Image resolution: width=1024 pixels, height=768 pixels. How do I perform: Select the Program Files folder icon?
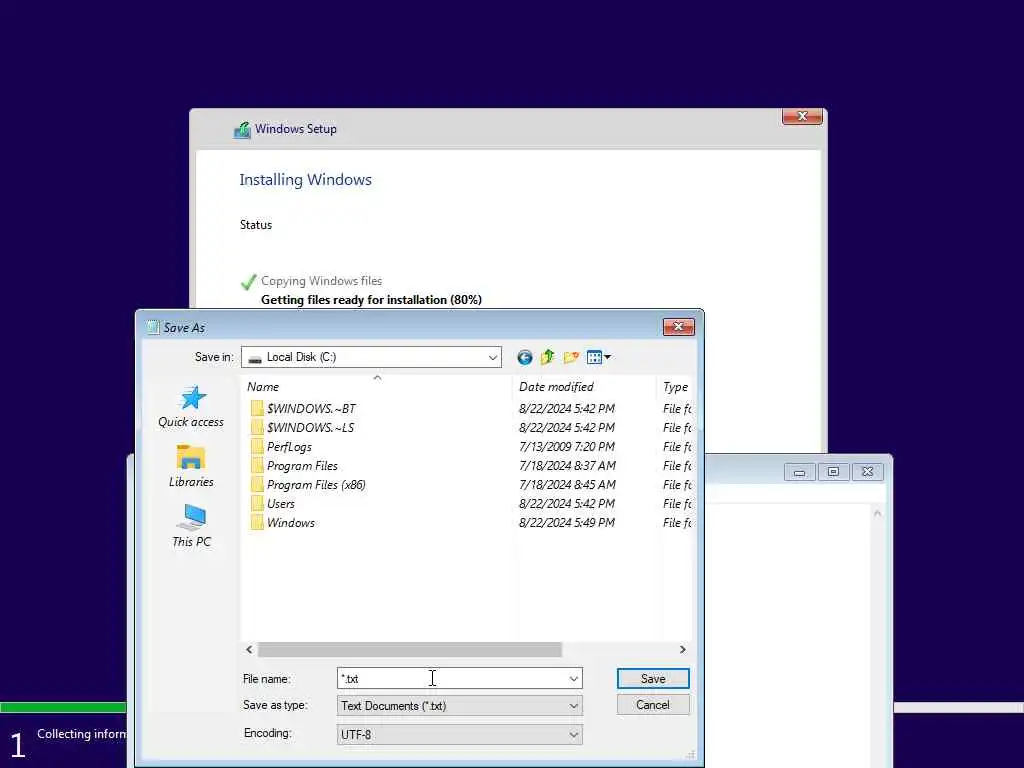tap(257, 466)
